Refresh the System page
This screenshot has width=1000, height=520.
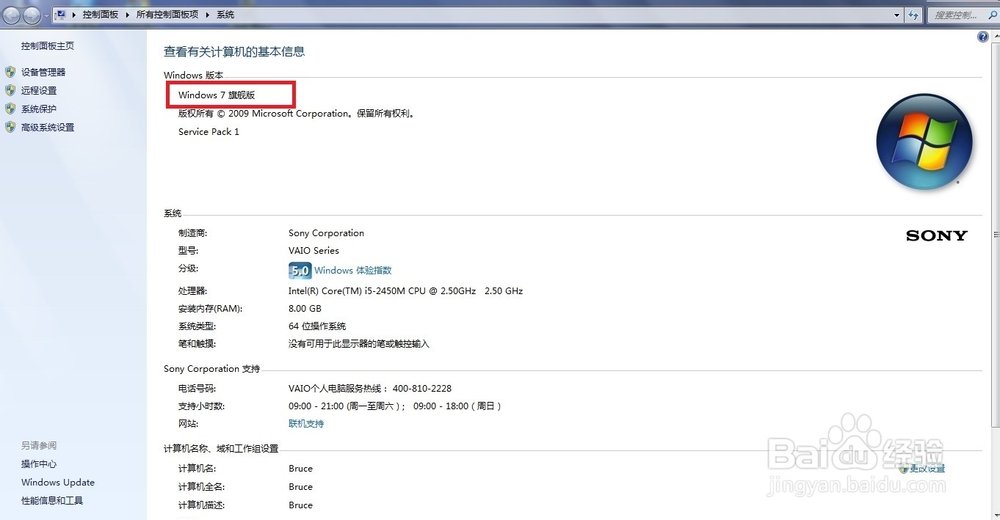[913, 15]
